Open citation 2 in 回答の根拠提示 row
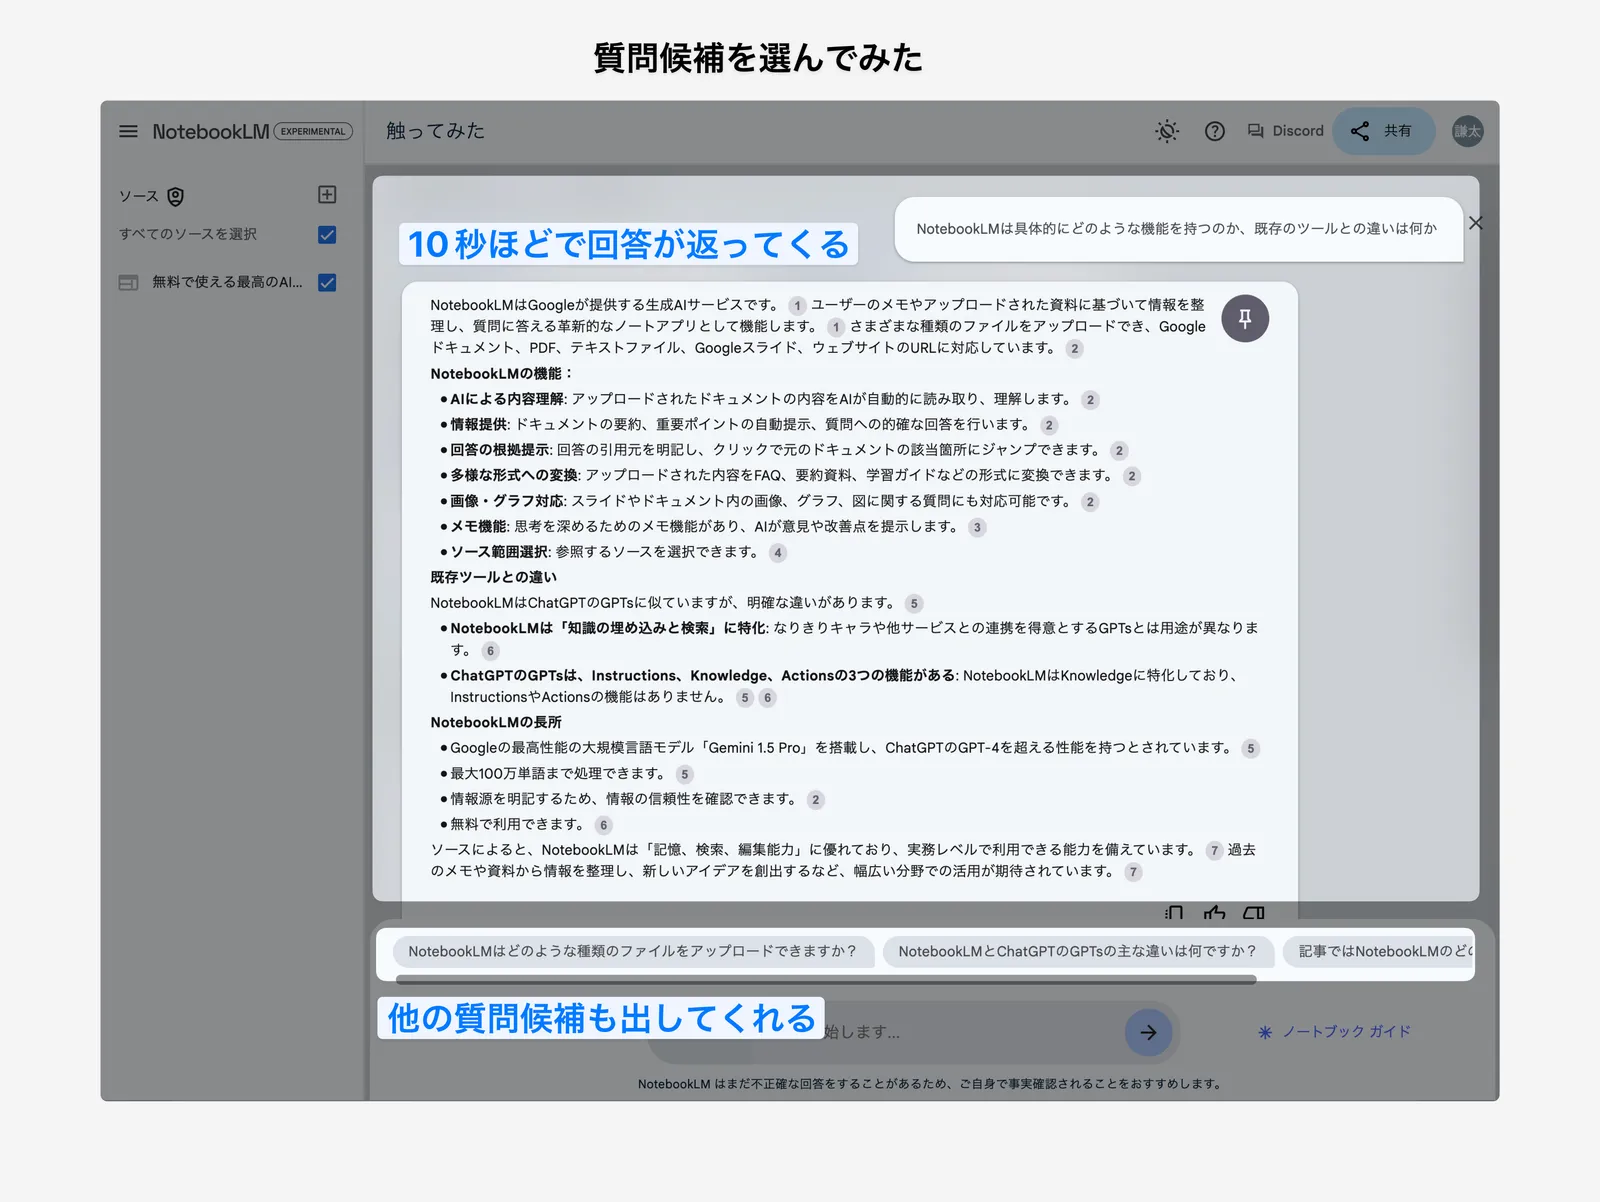Image resolution: width=1600 pixels, height=1202 pixels. coord(1119,451)
